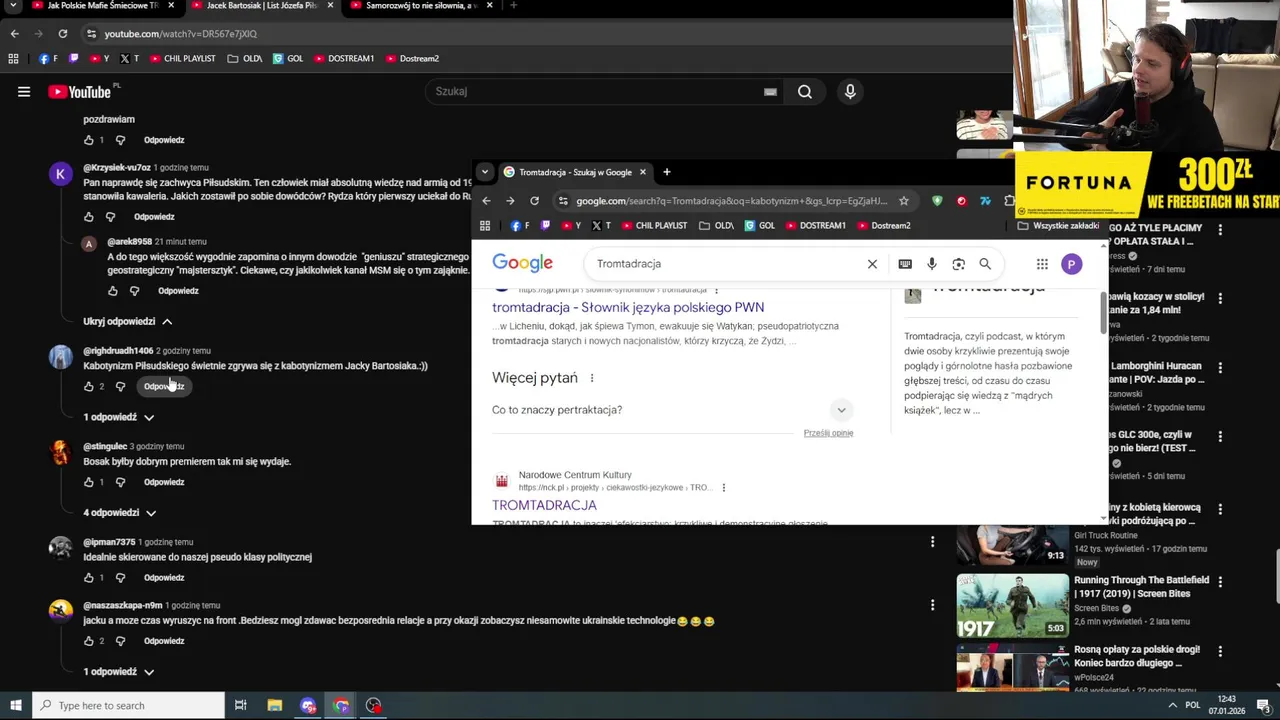Open Running Through The Battlefield 1917 thumbnail
The height and width of the screenshot is (720, 1280).
click(x=1012, y=605)
